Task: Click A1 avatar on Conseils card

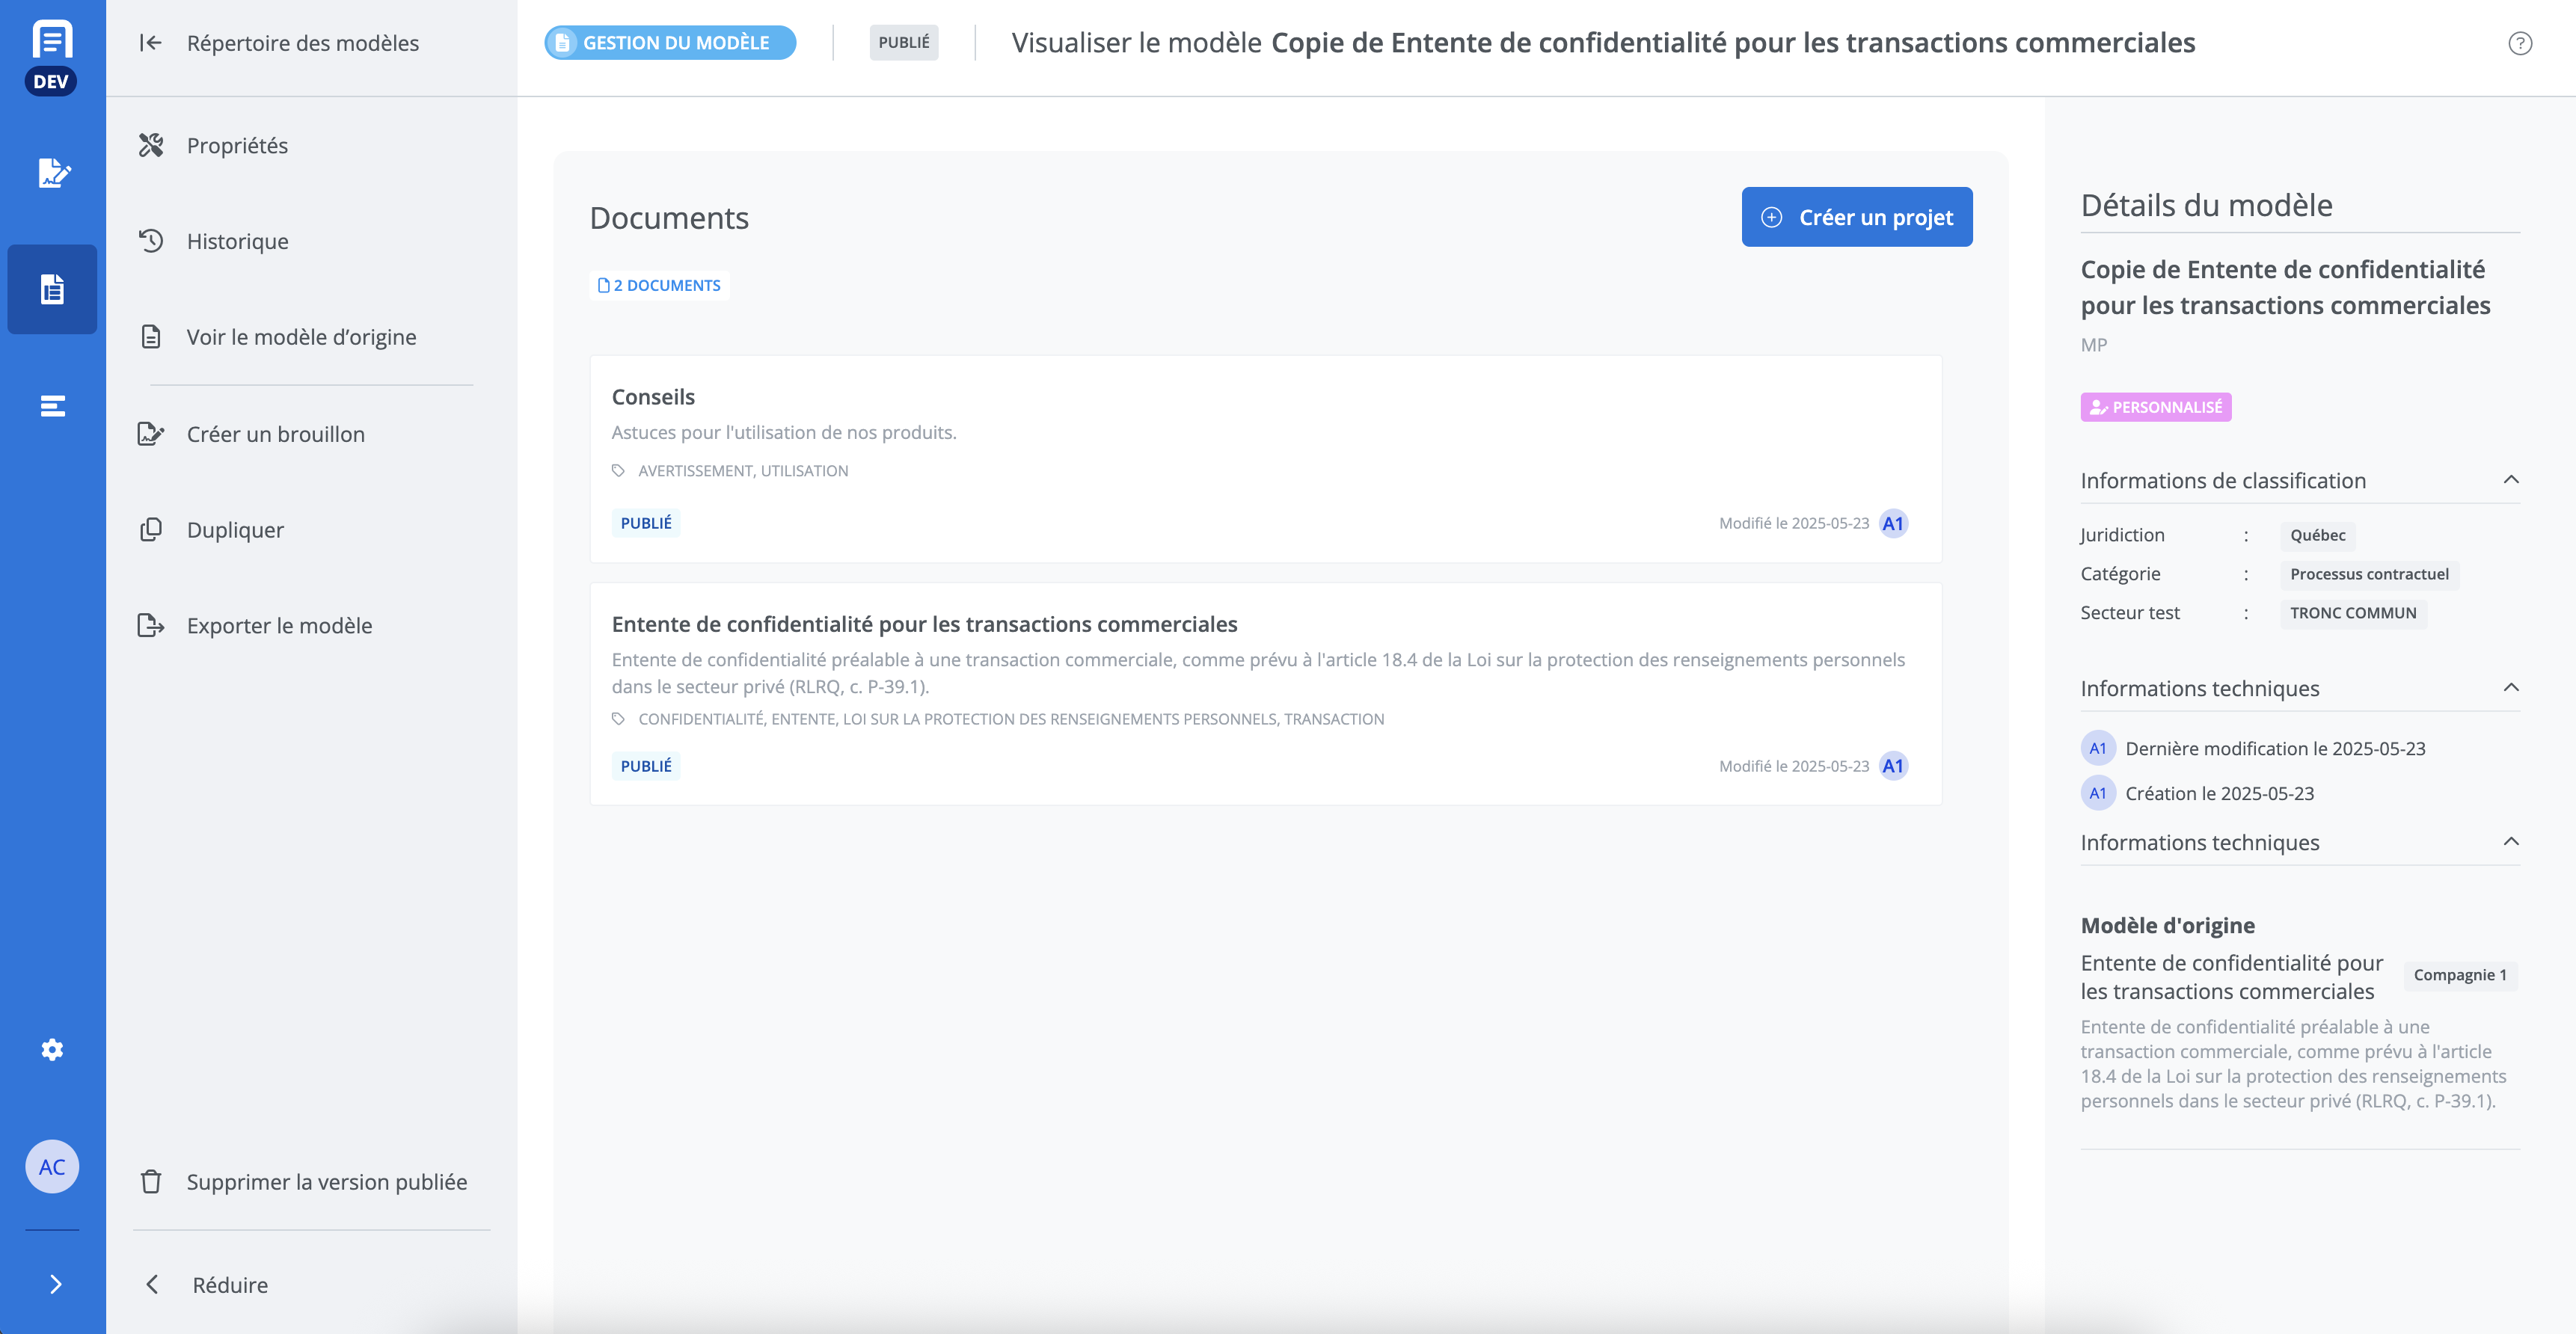Action: click(x=1892, y=523)
